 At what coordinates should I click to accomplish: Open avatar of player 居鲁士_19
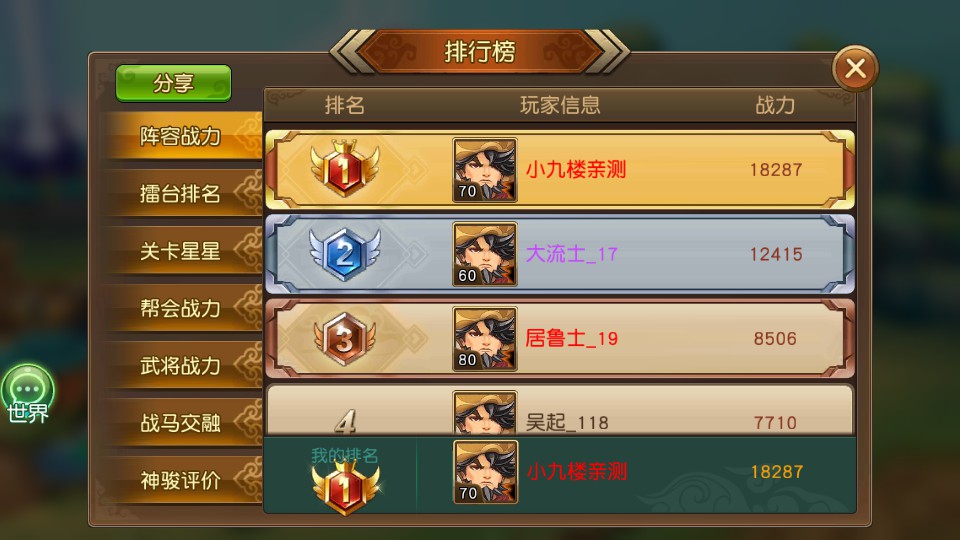tap(485, 339)
